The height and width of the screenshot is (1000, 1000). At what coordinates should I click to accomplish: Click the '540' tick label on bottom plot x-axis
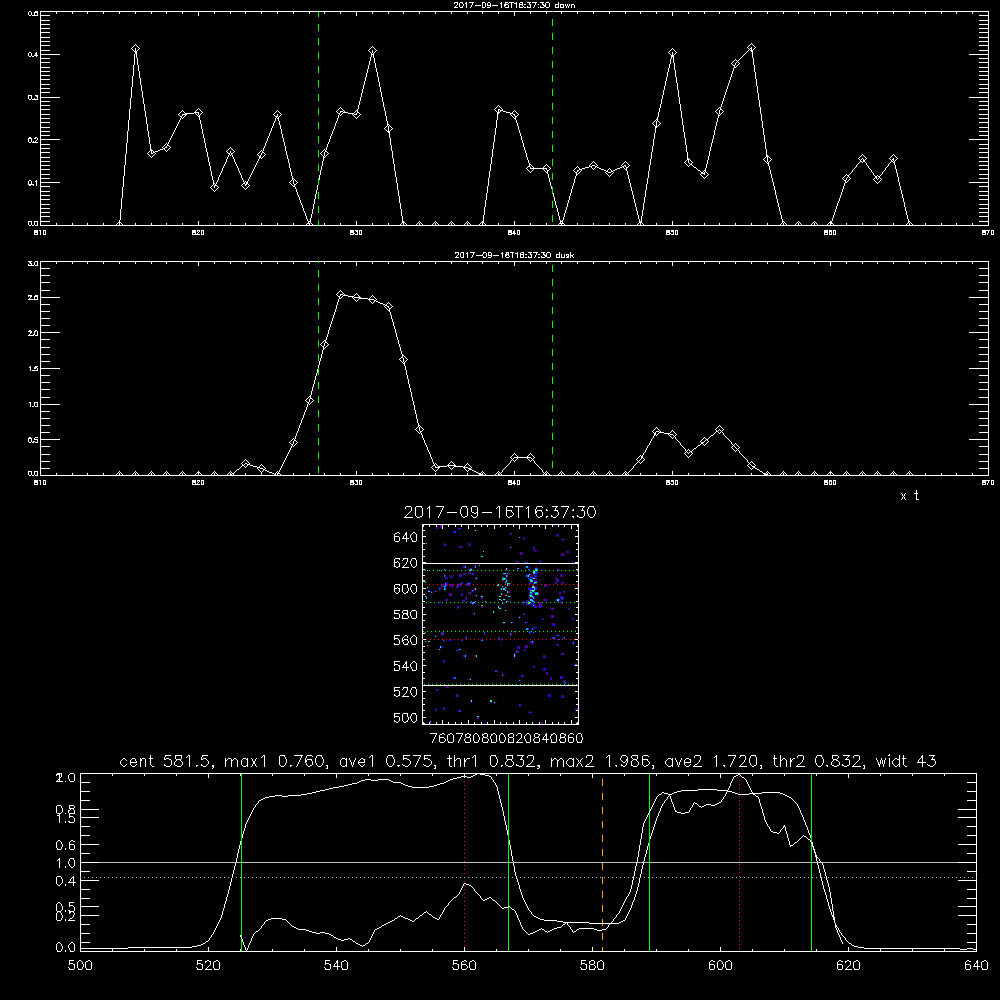click(336, 966)
